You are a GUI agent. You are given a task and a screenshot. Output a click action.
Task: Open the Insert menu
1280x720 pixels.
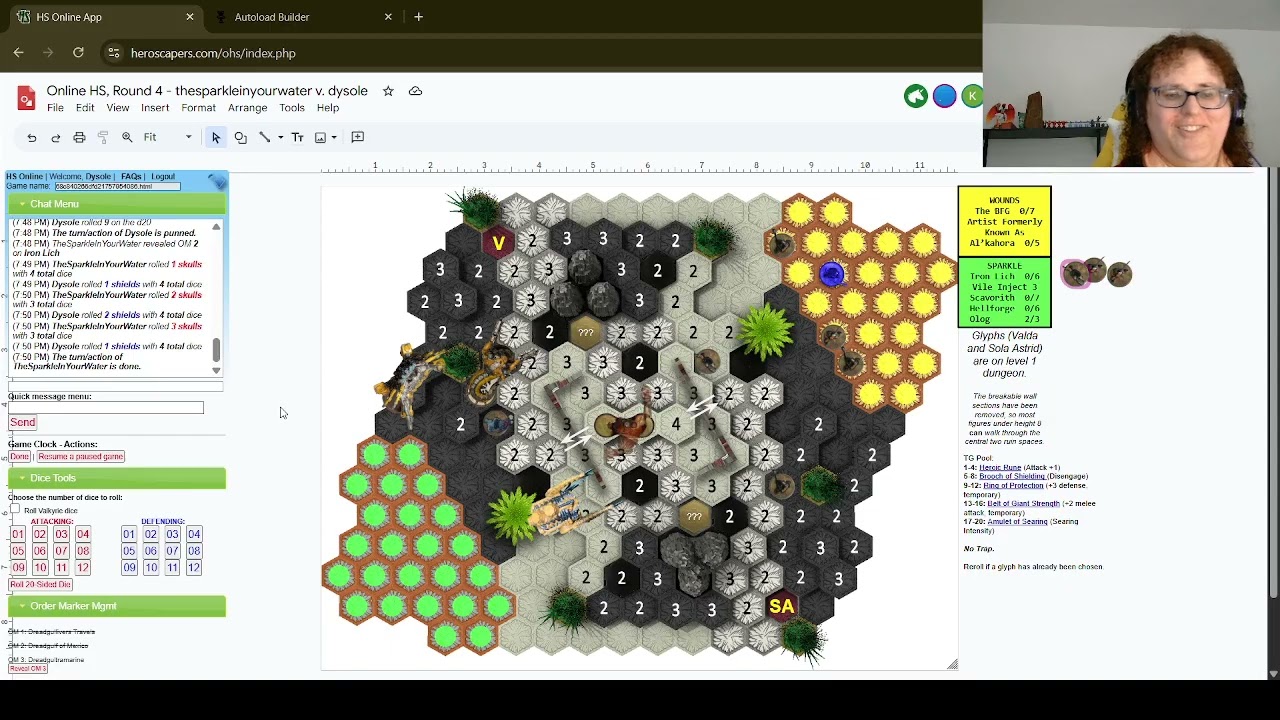pos(155,108)
